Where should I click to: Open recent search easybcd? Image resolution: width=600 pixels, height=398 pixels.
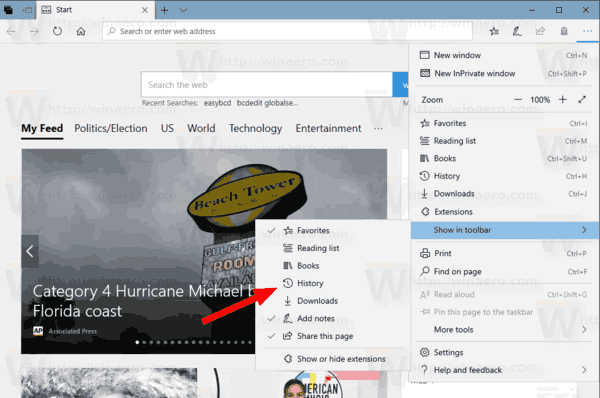[217, 103]
